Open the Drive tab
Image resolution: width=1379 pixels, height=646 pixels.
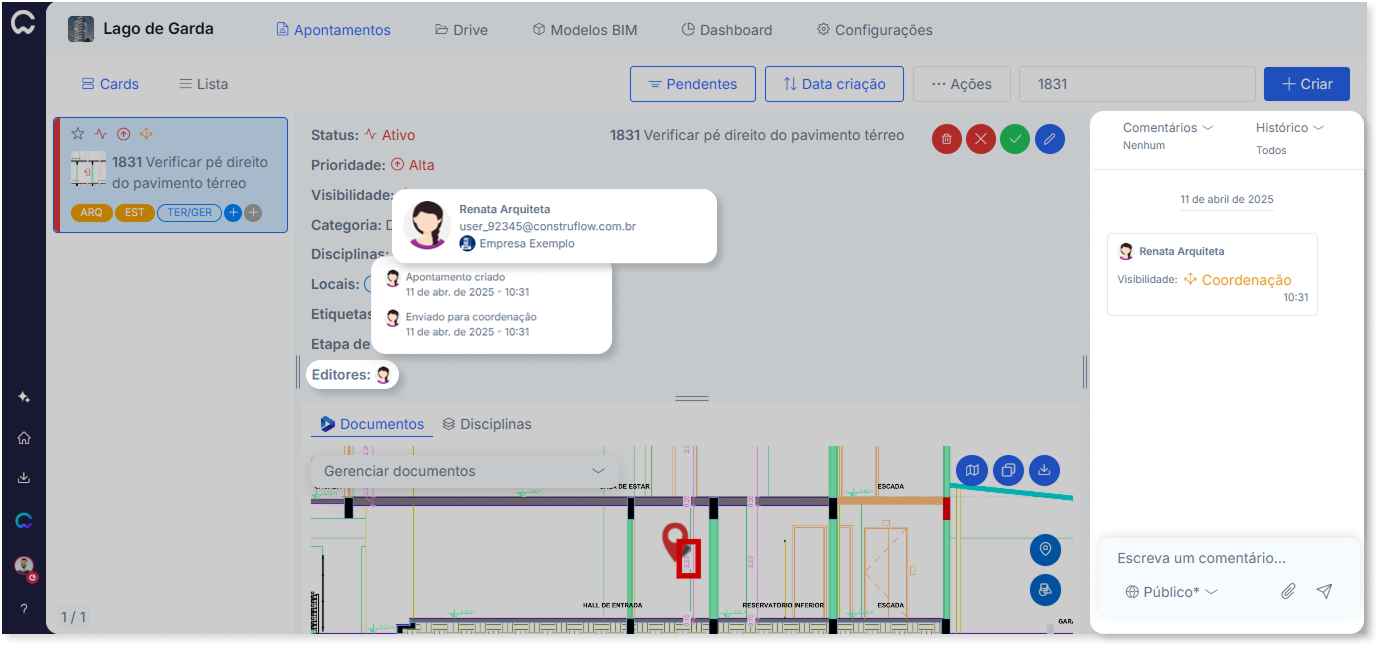click(x=461, y=30)
